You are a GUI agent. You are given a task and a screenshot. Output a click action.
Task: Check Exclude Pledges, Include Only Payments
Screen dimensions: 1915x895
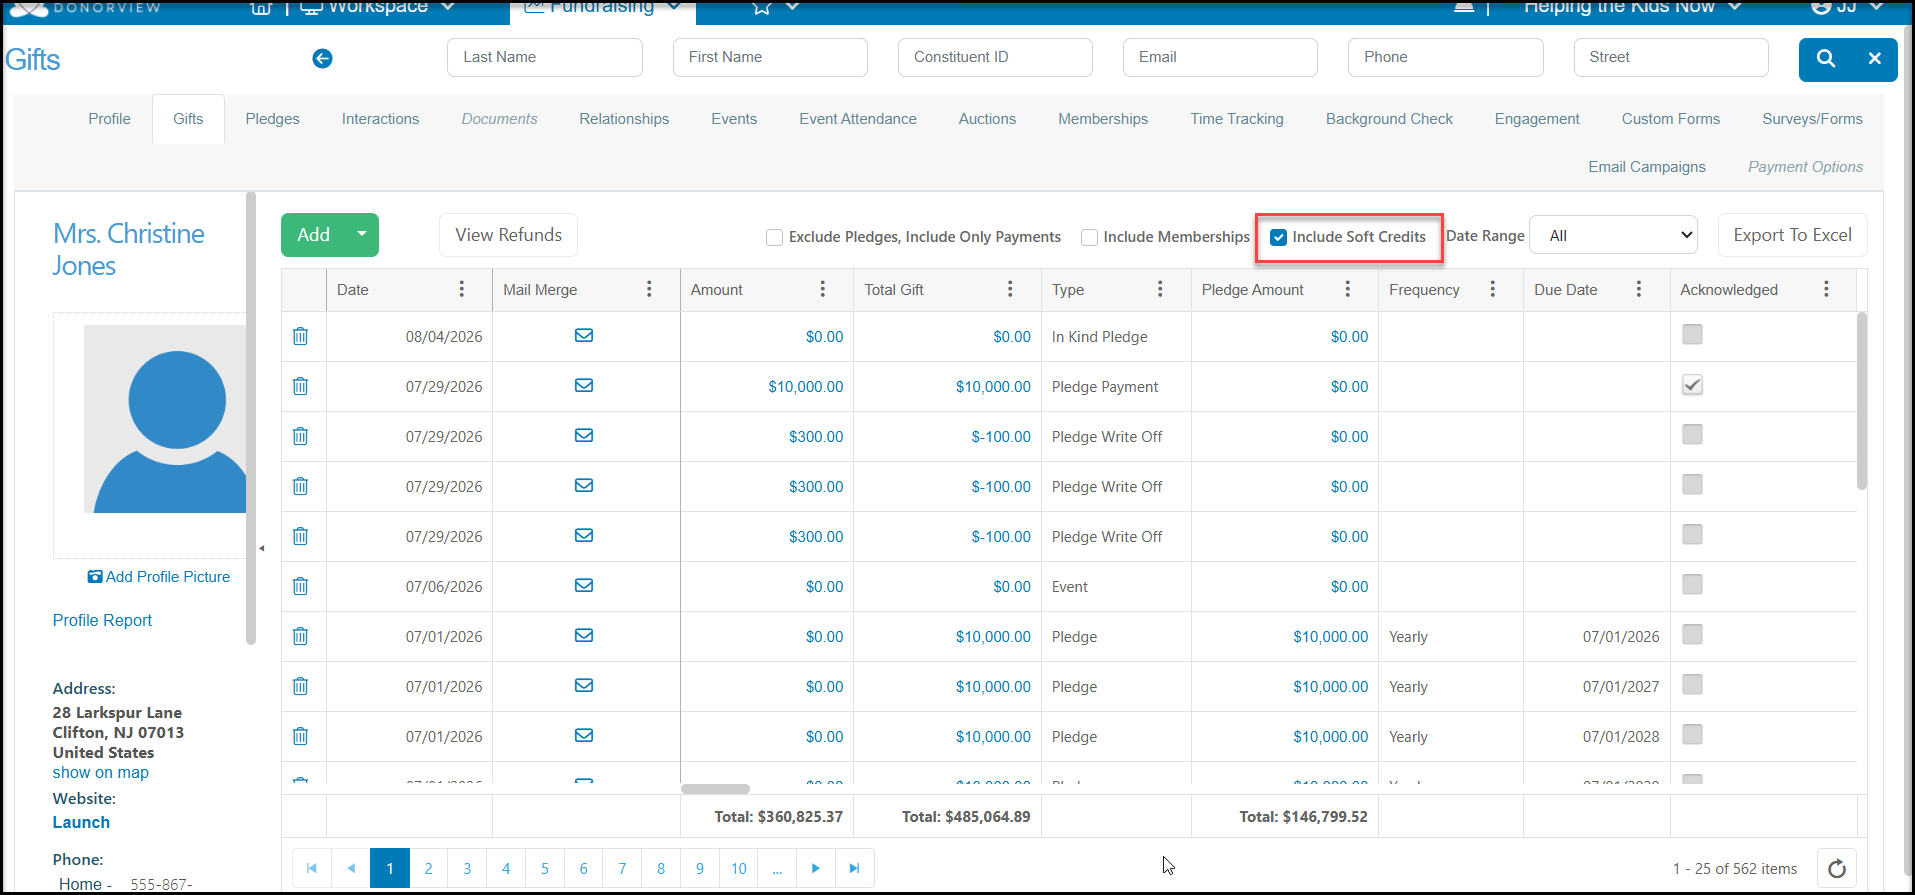point(774,237)
